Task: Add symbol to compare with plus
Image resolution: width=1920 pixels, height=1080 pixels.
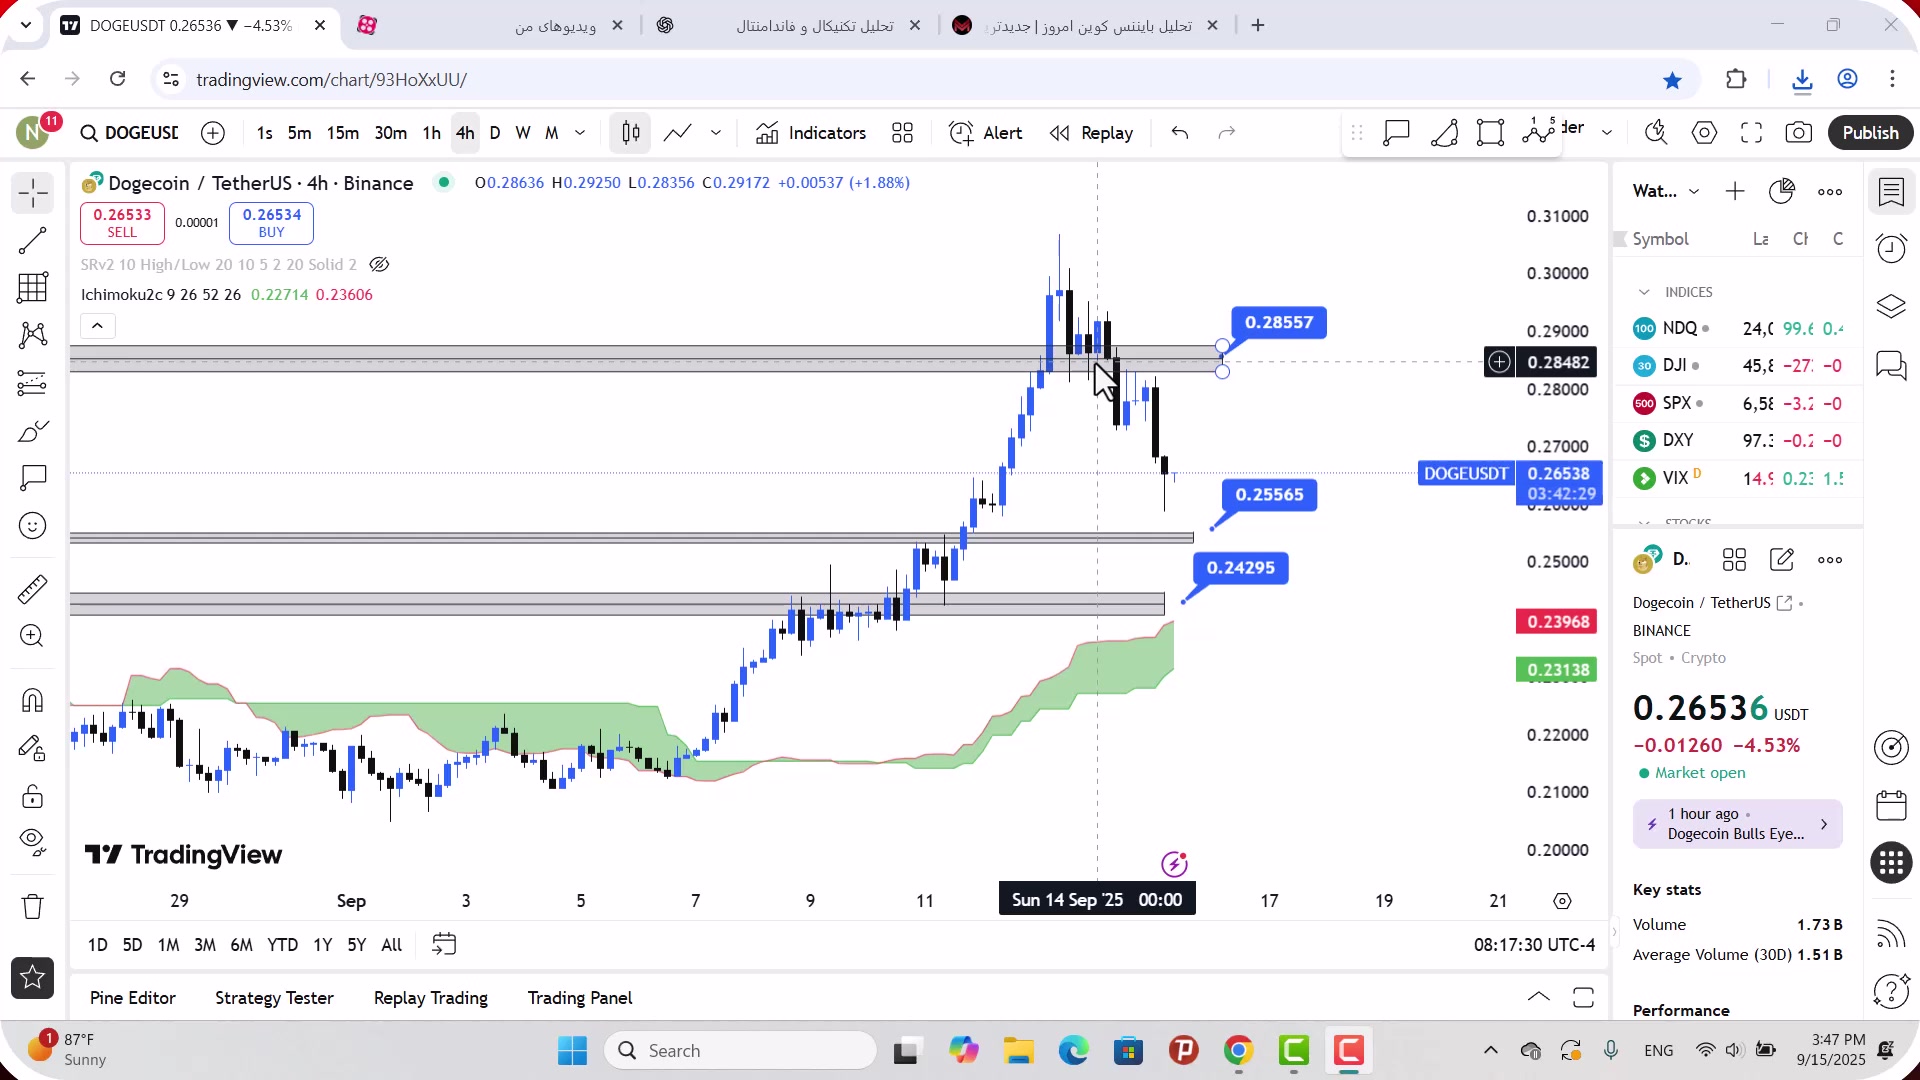Action: tap(213, 133)
